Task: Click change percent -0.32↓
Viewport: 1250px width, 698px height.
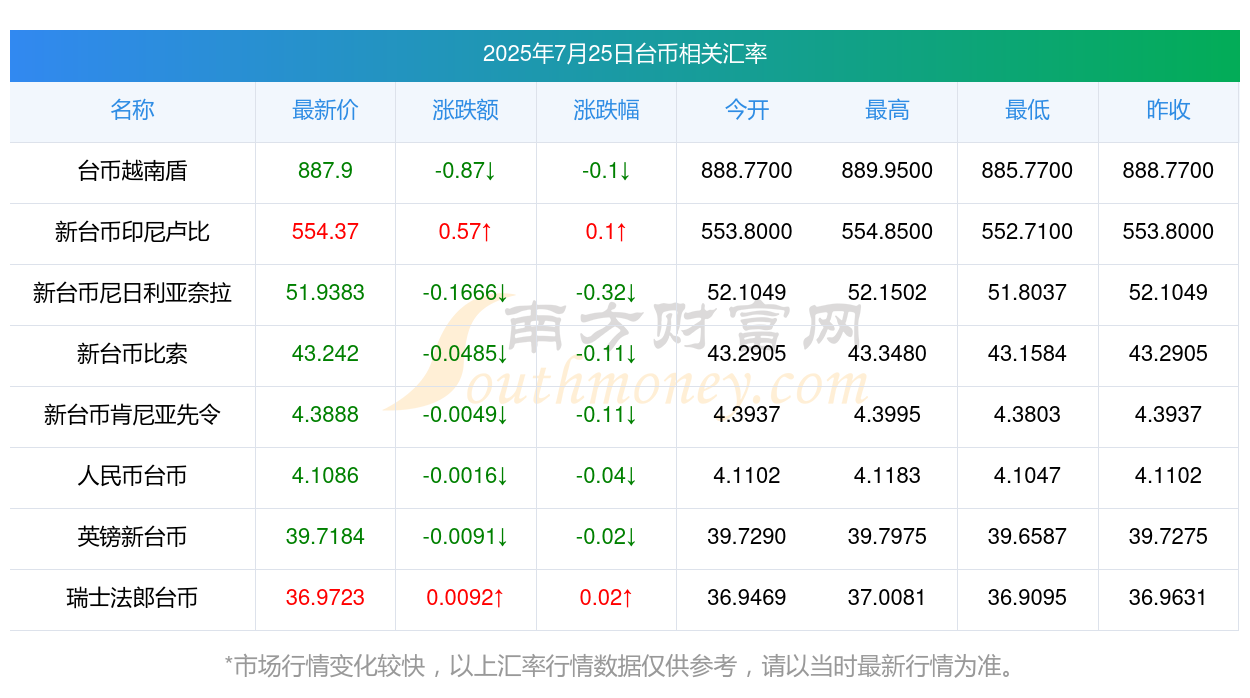Action: 606,293
